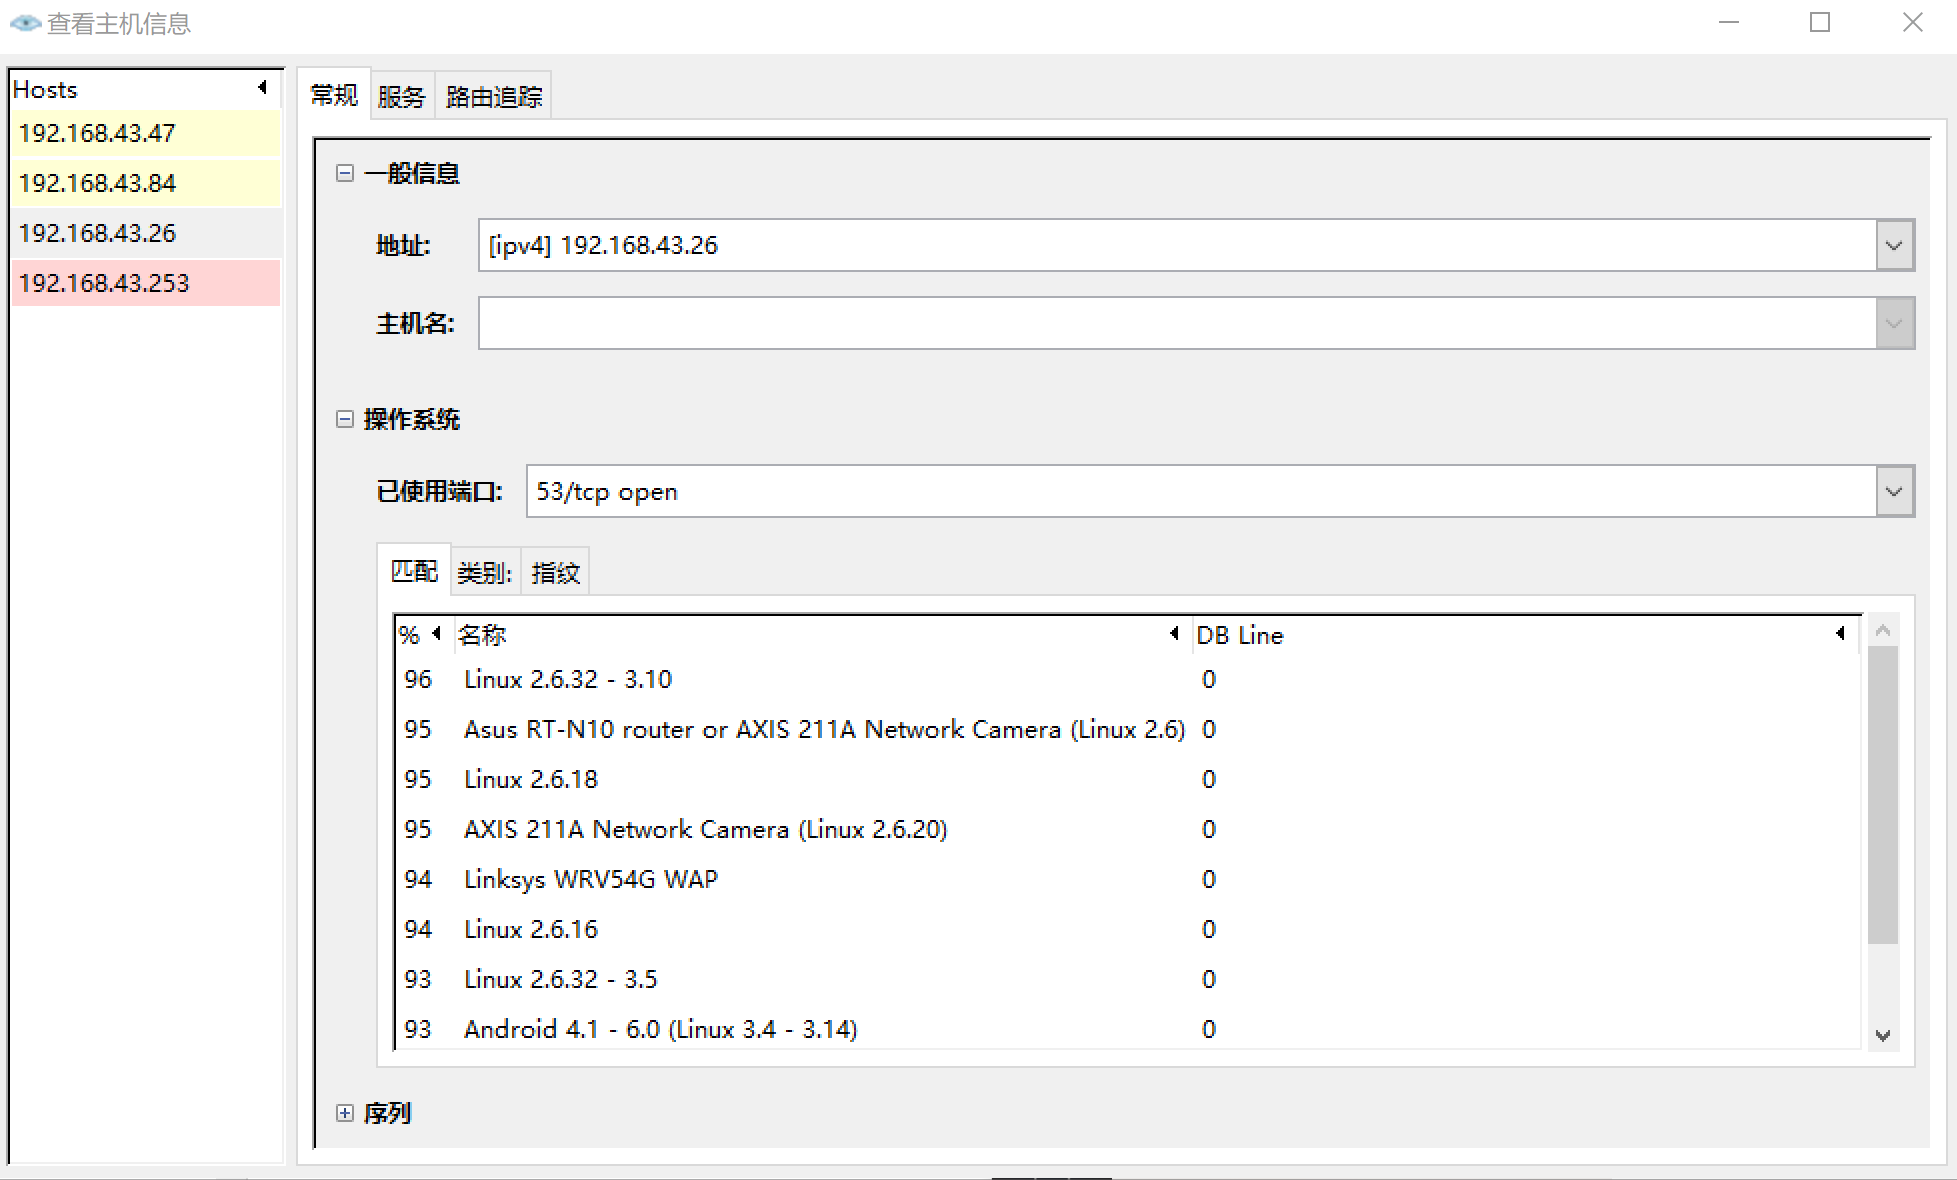Open the 类别 sub-tab
Image resolution: width=1957 pixels, height=1180 pixels.
pos(484,573)
